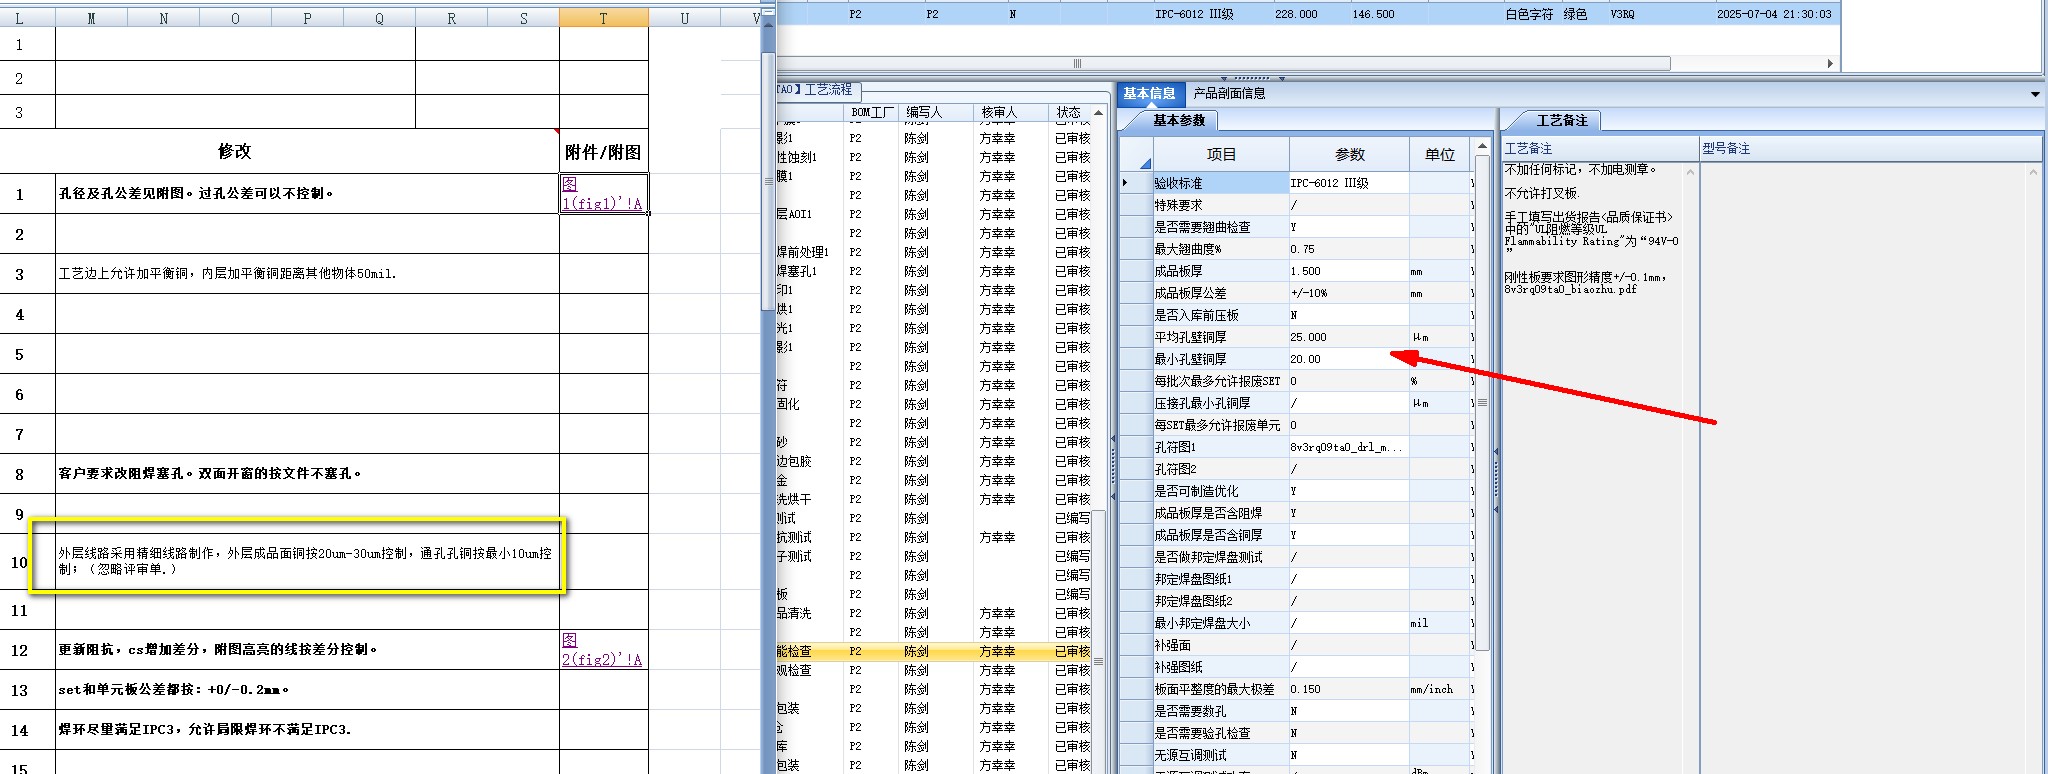Select the 工艺备注 sub-tab
Viewport: 2048px width, 774px height.
pos(1561,120)
